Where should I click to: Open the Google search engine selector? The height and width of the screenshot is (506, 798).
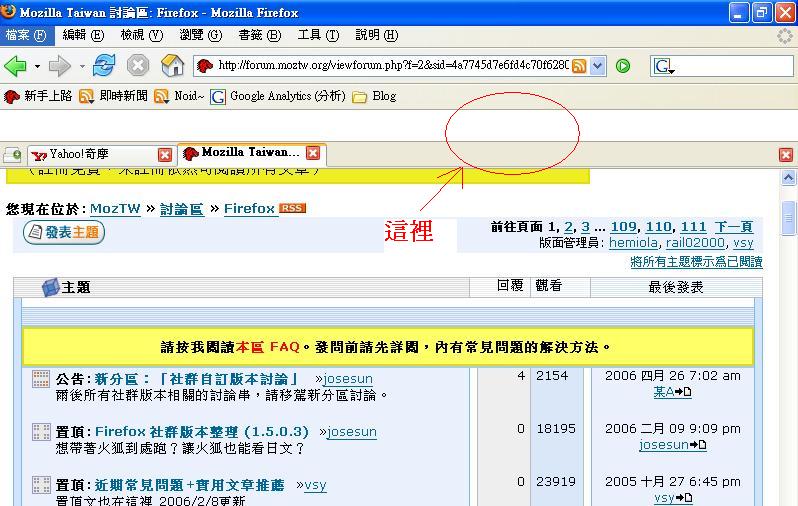(664, 66)
